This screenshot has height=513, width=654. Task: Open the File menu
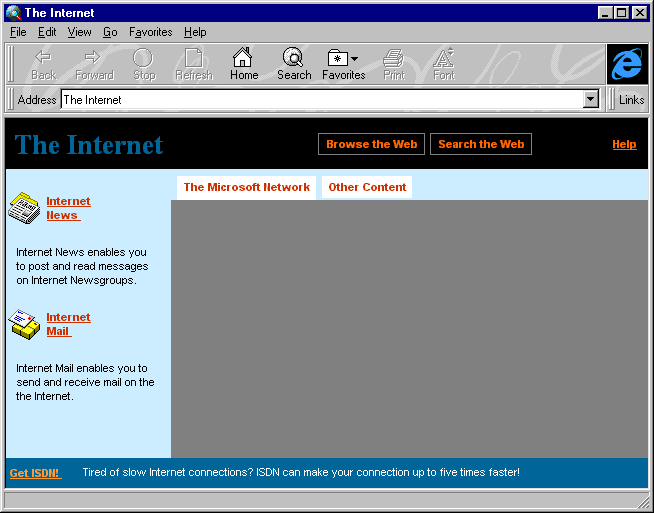click(x=18, y=32)
